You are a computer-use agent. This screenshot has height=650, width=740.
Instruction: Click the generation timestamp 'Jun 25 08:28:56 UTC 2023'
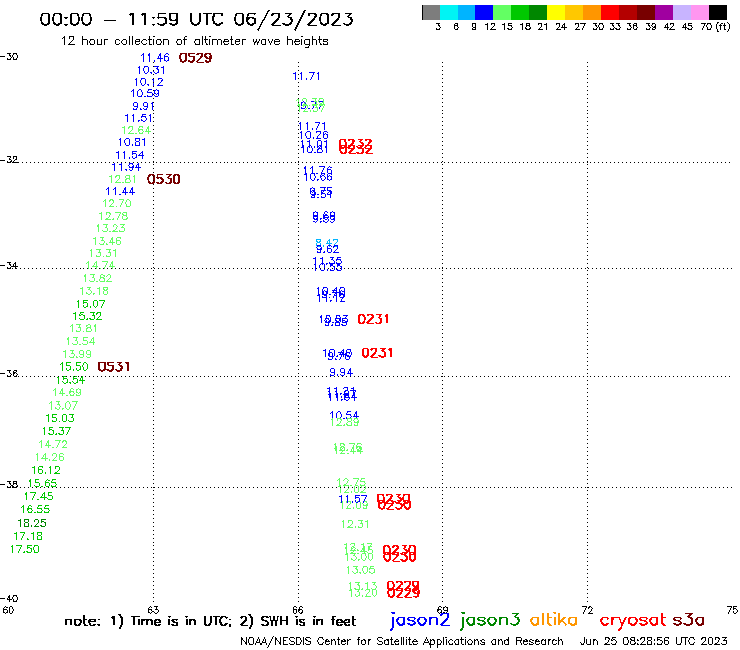654,642
